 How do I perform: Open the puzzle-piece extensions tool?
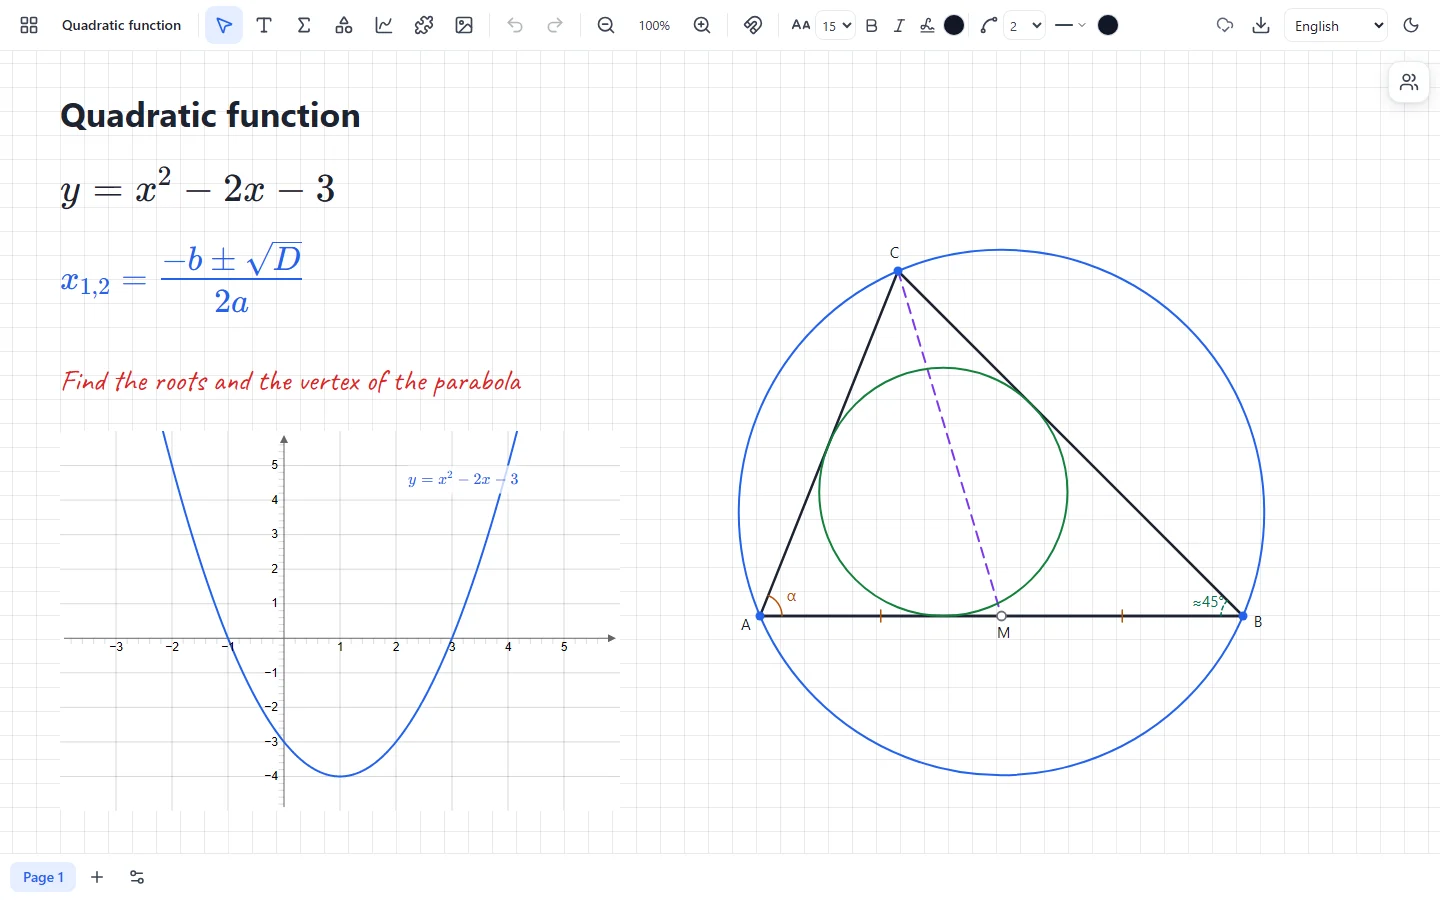[424, 25]
